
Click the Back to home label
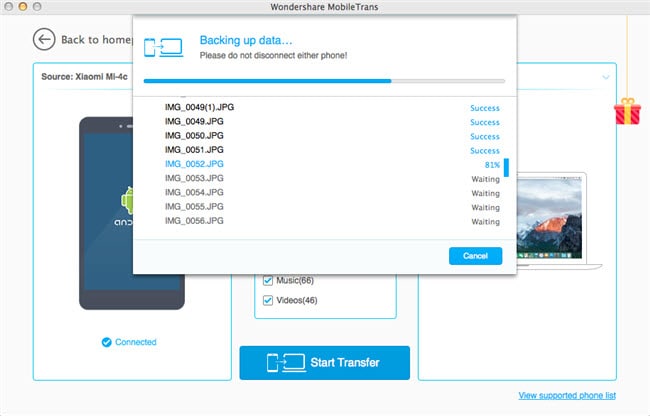(x=97, y=40)
